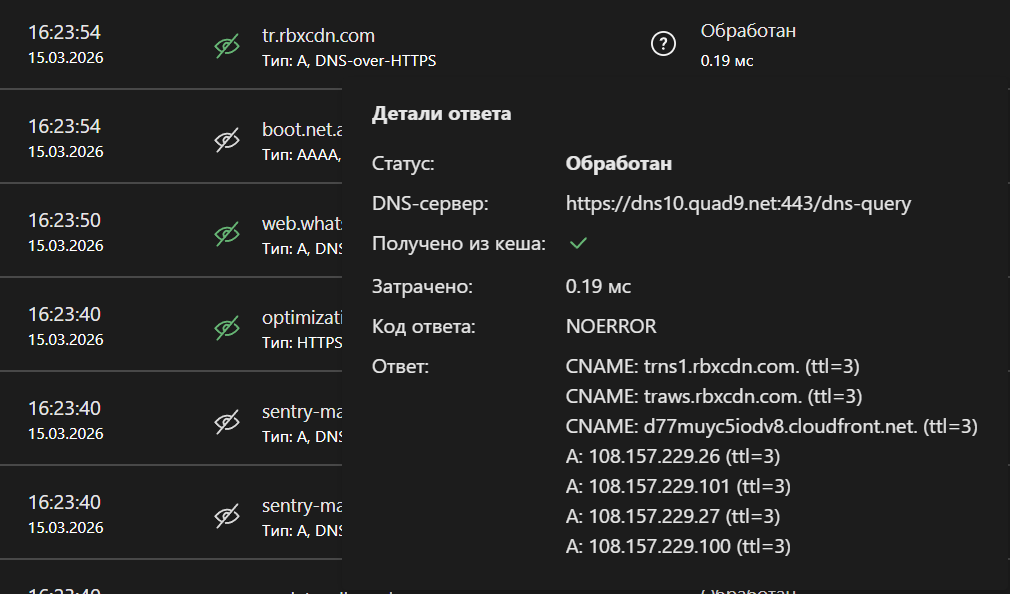Toggle the eye icon in web.what row

pos(228,234)
